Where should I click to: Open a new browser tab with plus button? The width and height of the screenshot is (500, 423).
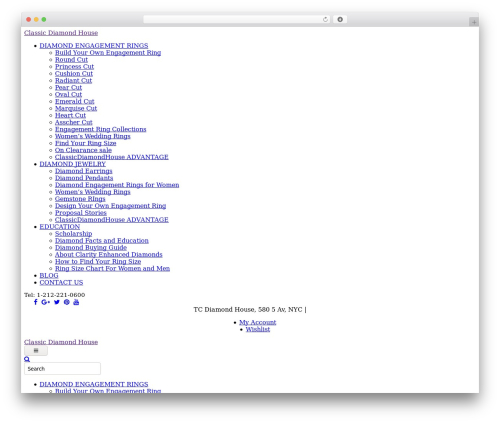(x=474, y=22)
